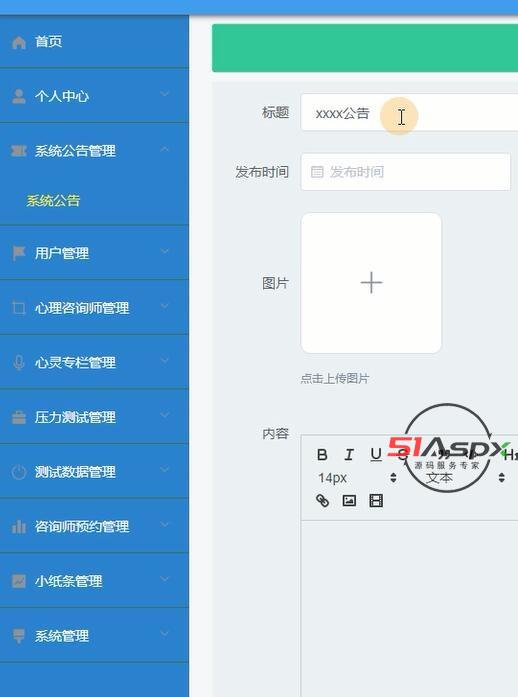Screen dimensions: 518x697
Task: Open the 系统公告 submenu item
Action: pyautogui.click(x=53, y=200)
